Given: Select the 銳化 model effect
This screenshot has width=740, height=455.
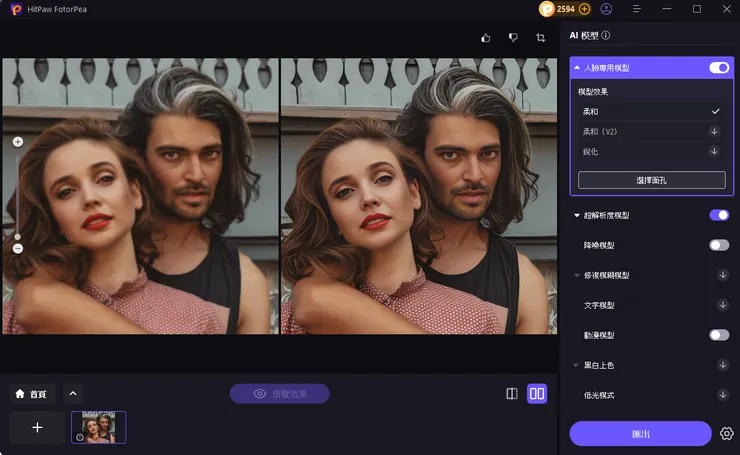Looking at the screenshot, I should pos(652,151).
